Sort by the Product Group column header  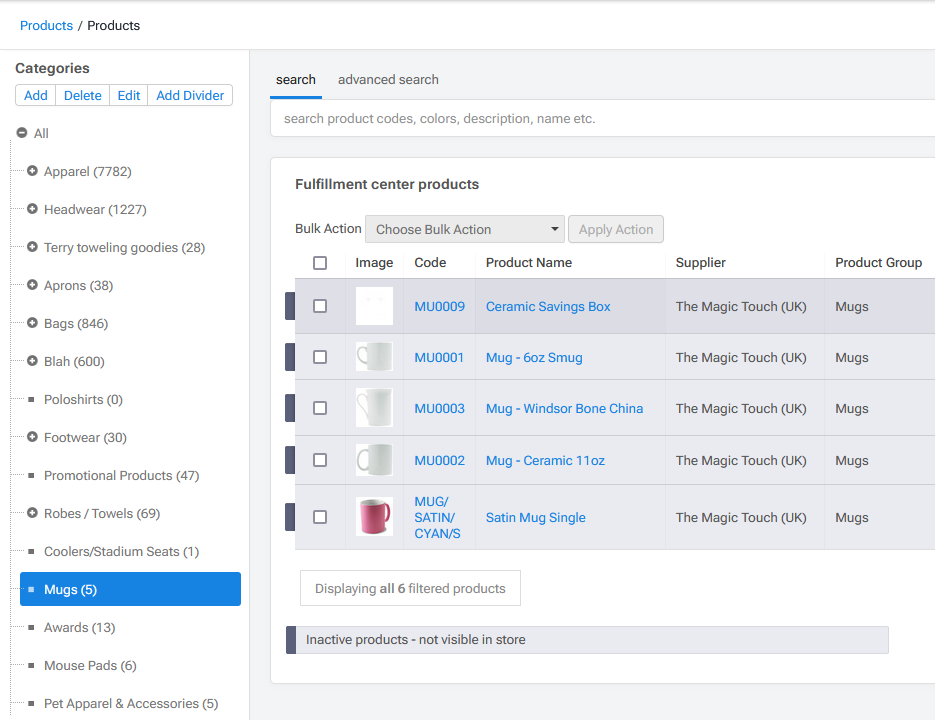pyautogui.click(x=878, y=262)
